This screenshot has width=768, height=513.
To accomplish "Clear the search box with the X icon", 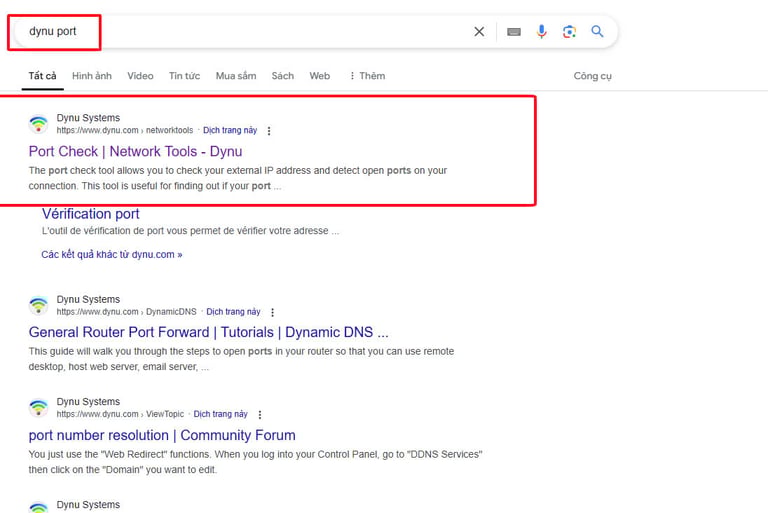I will click(479, 32).
